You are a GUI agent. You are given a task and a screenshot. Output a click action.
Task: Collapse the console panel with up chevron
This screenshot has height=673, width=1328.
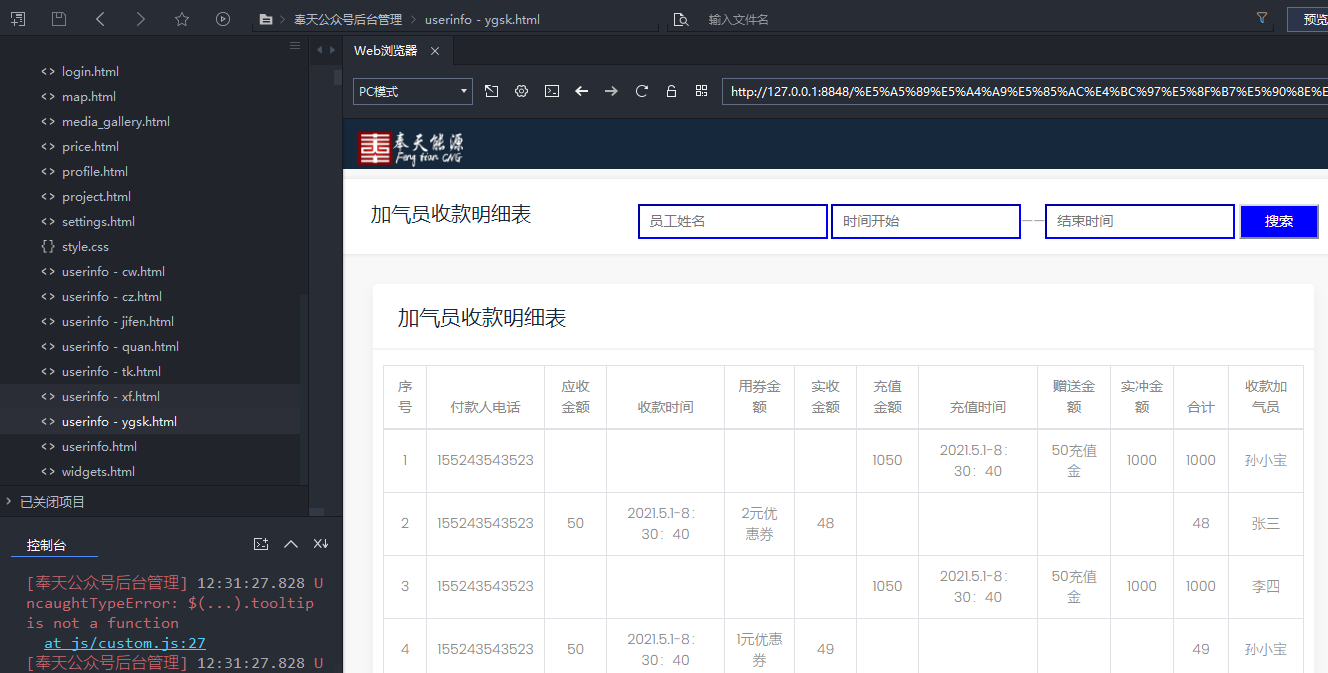(x=291, y=544)
